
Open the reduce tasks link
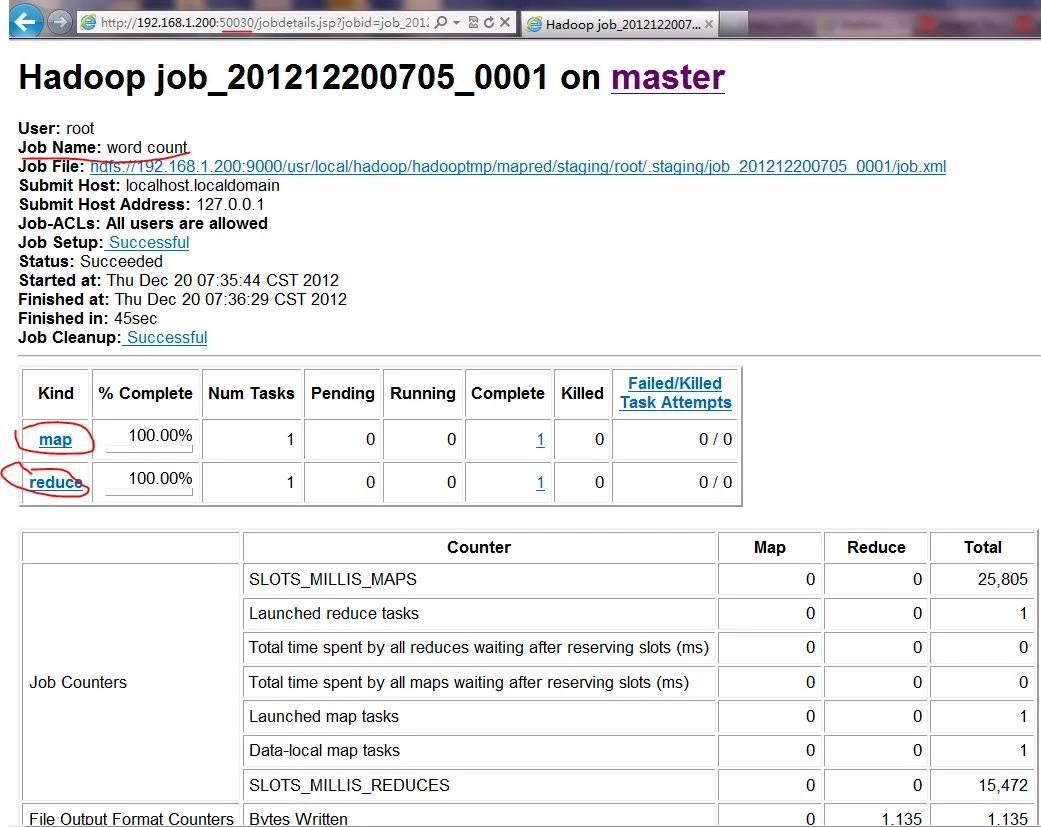[x=55, y=482]
